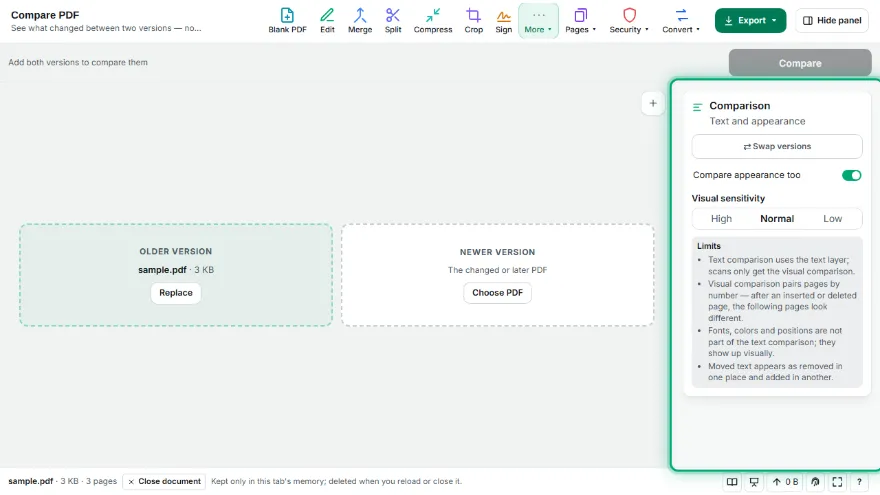
Task: Choose PDF for the newer version
Action: [x=497, y=293]
